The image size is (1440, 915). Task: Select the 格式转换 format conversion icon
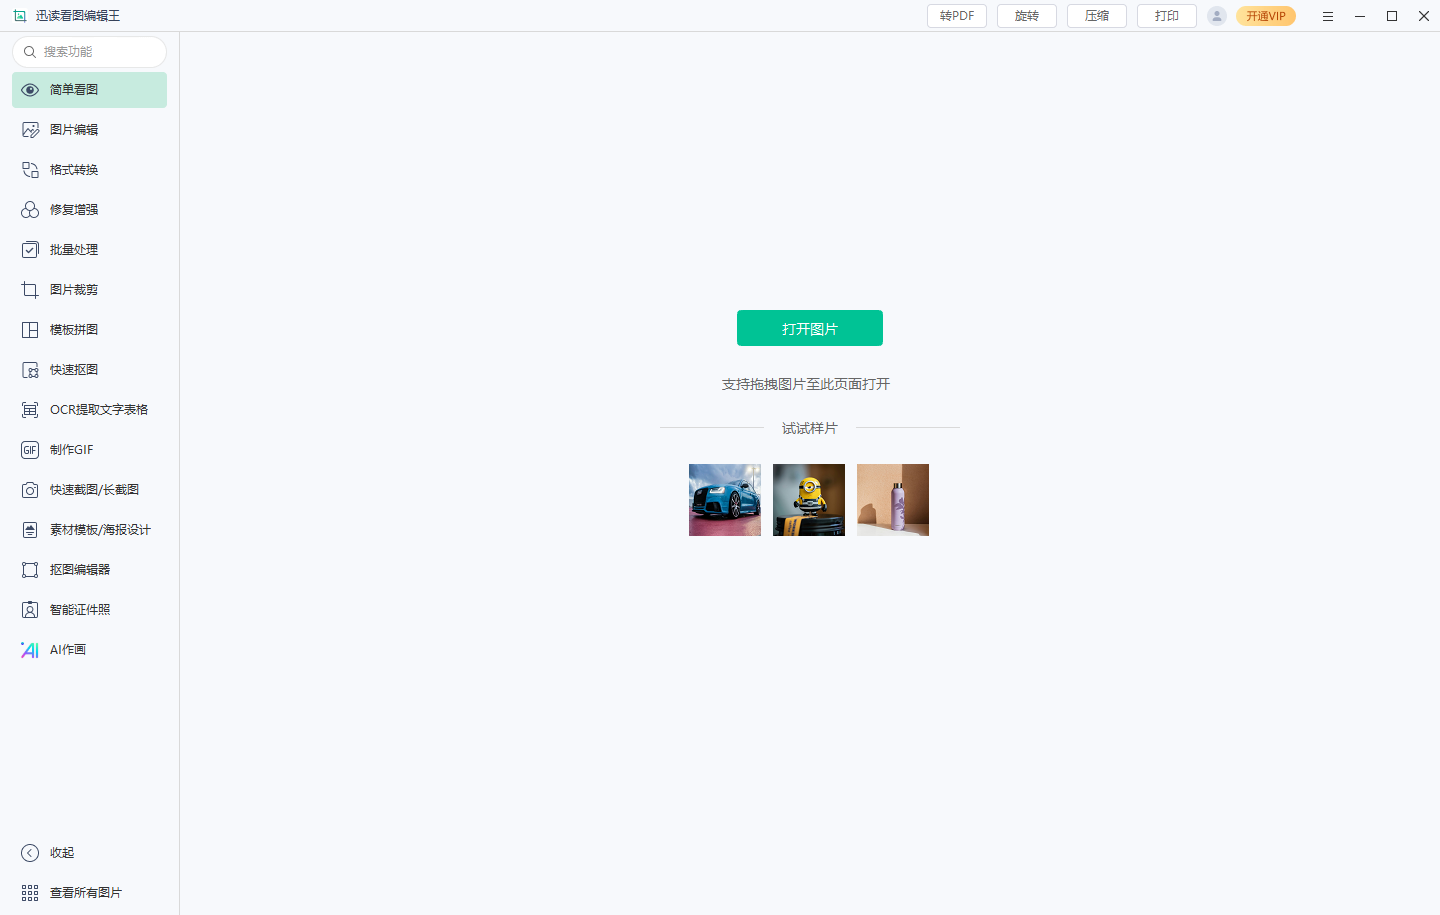coord(30,170)
